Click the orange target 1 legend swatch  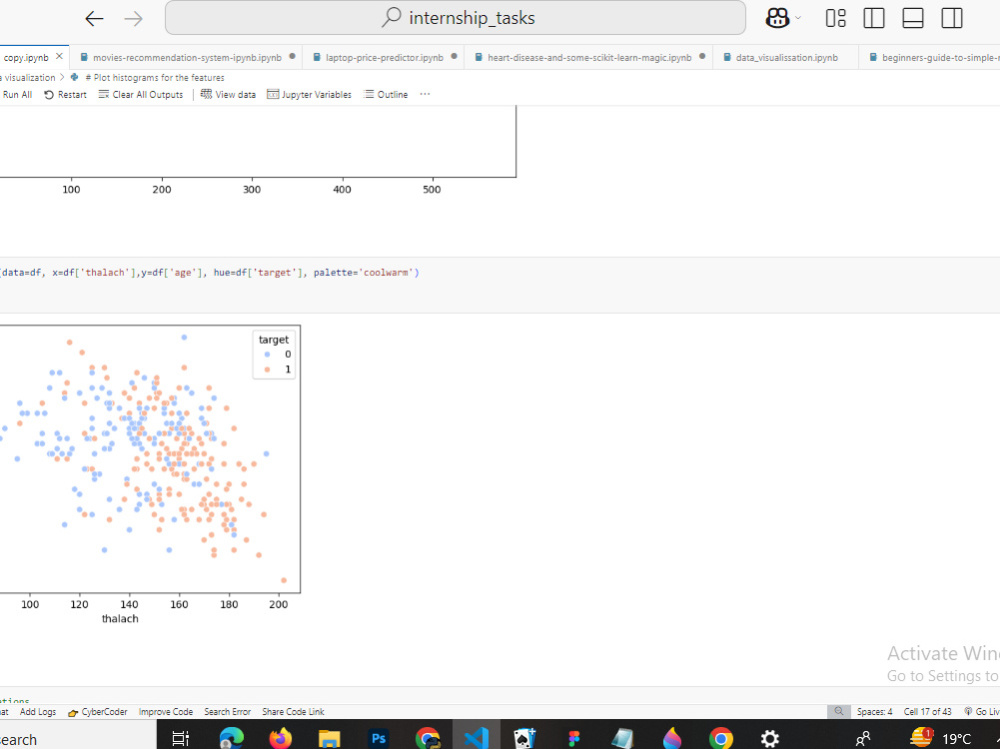(267, 369)
